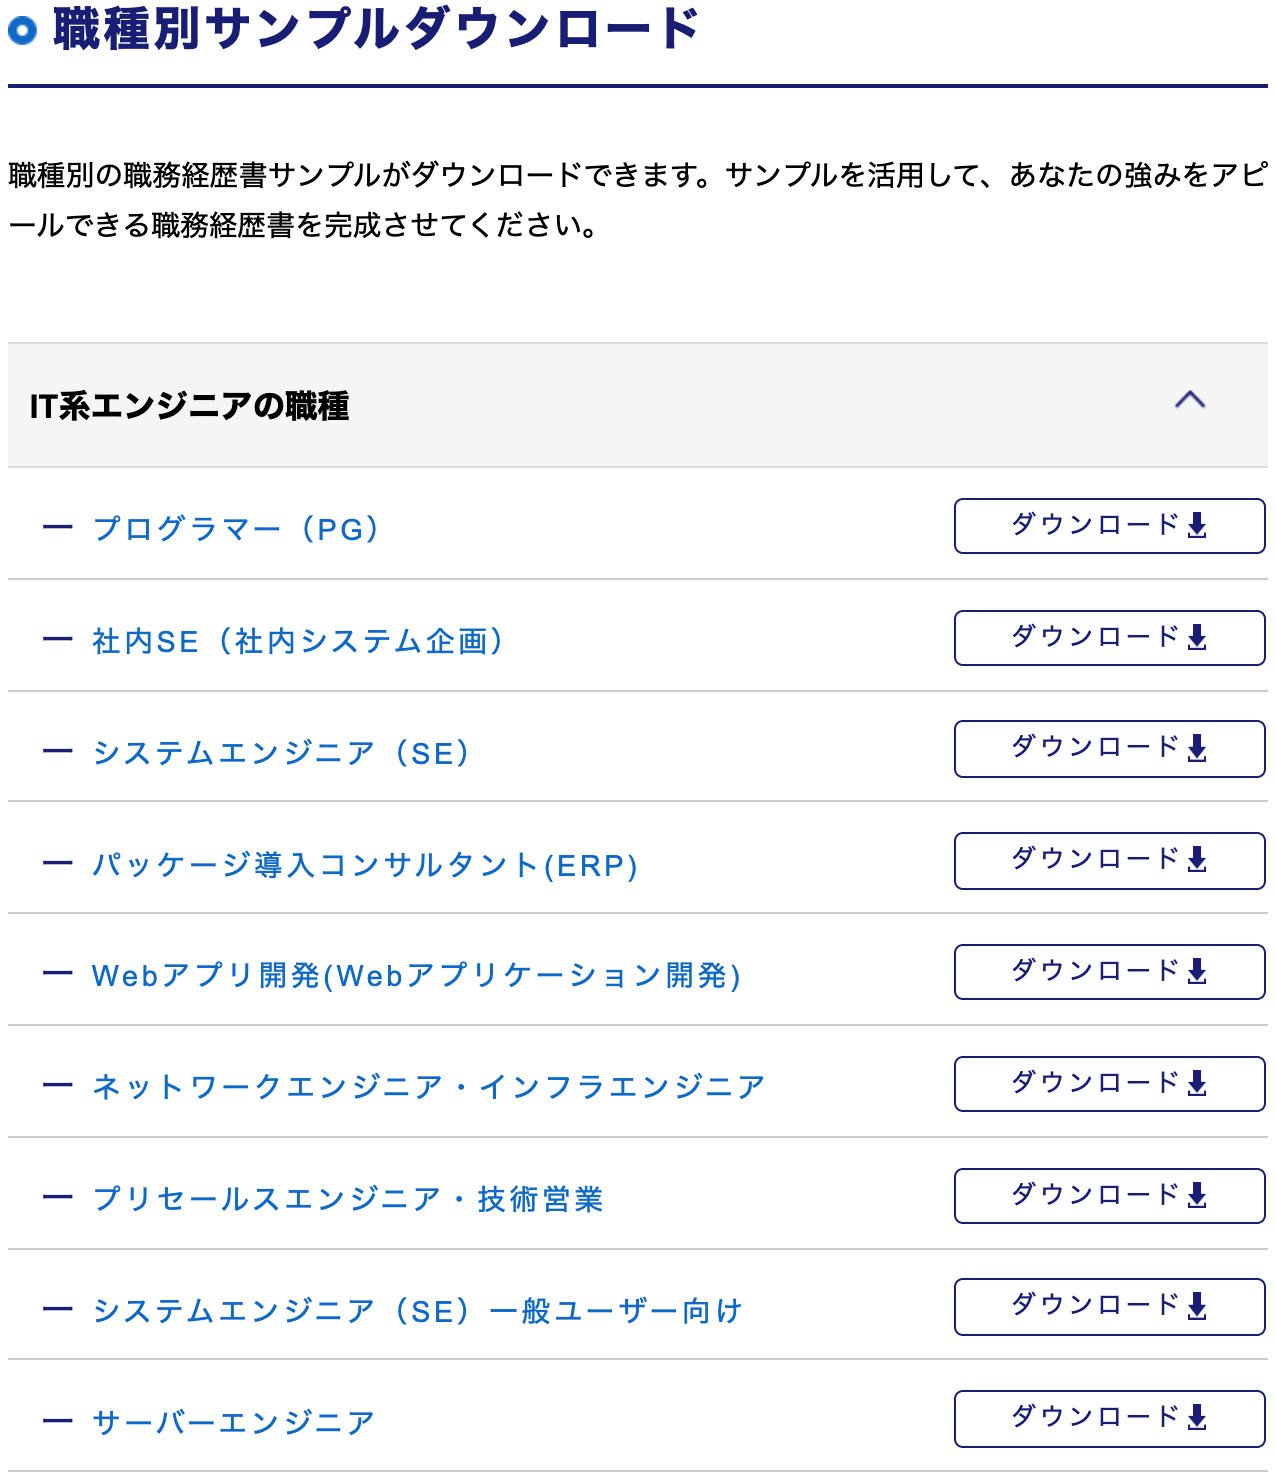Collapse the IT系エンジニアの職種 section chevron

click(x=1189, y=401)
